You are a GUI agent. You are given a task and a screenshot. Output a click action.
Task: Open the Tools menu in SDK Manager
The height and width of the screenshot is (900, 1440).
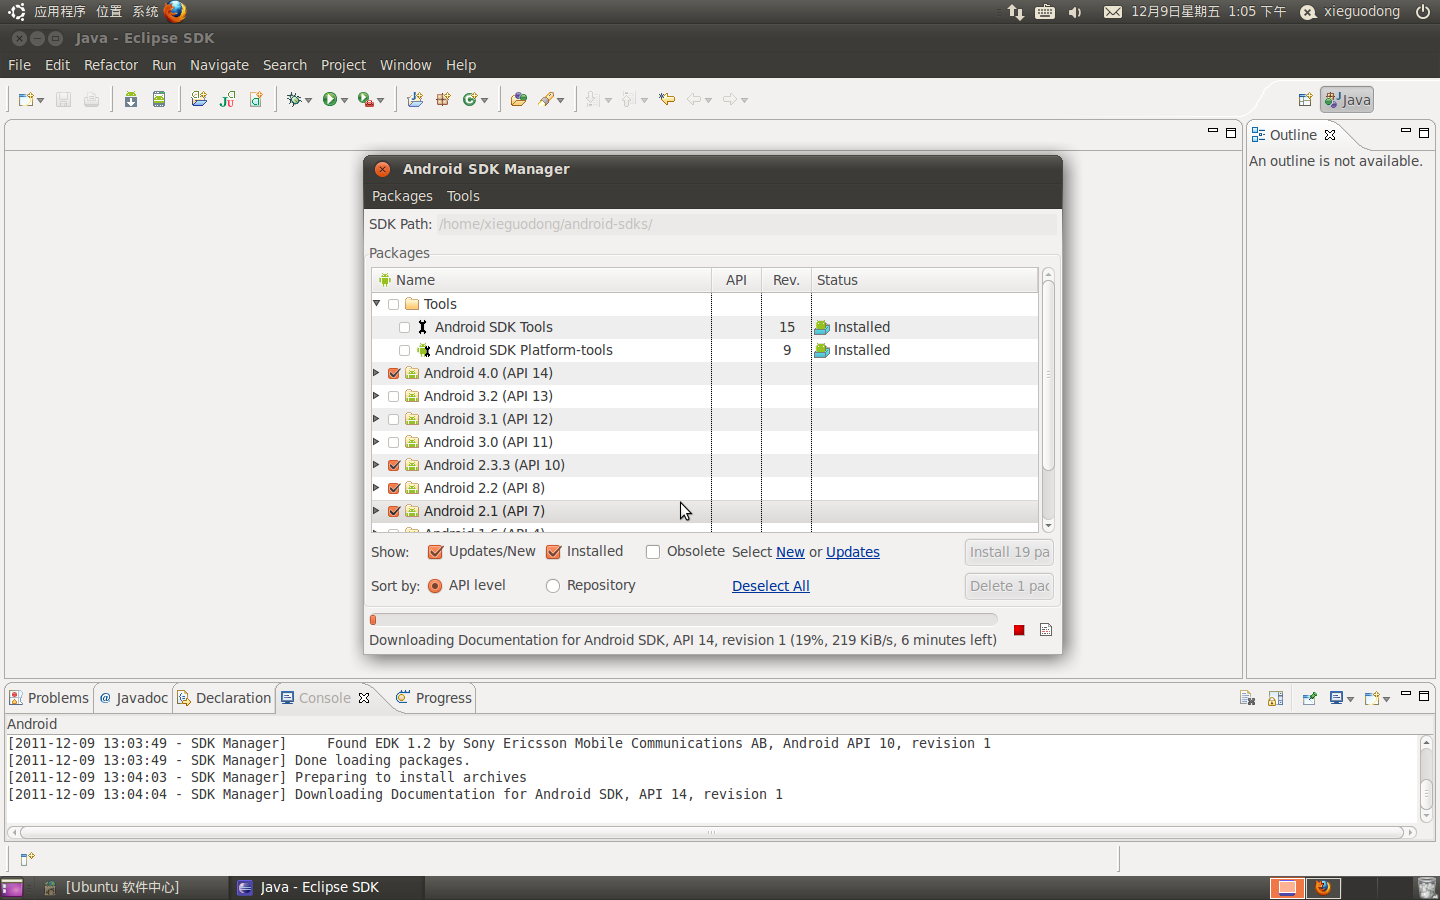pos(463,196)
